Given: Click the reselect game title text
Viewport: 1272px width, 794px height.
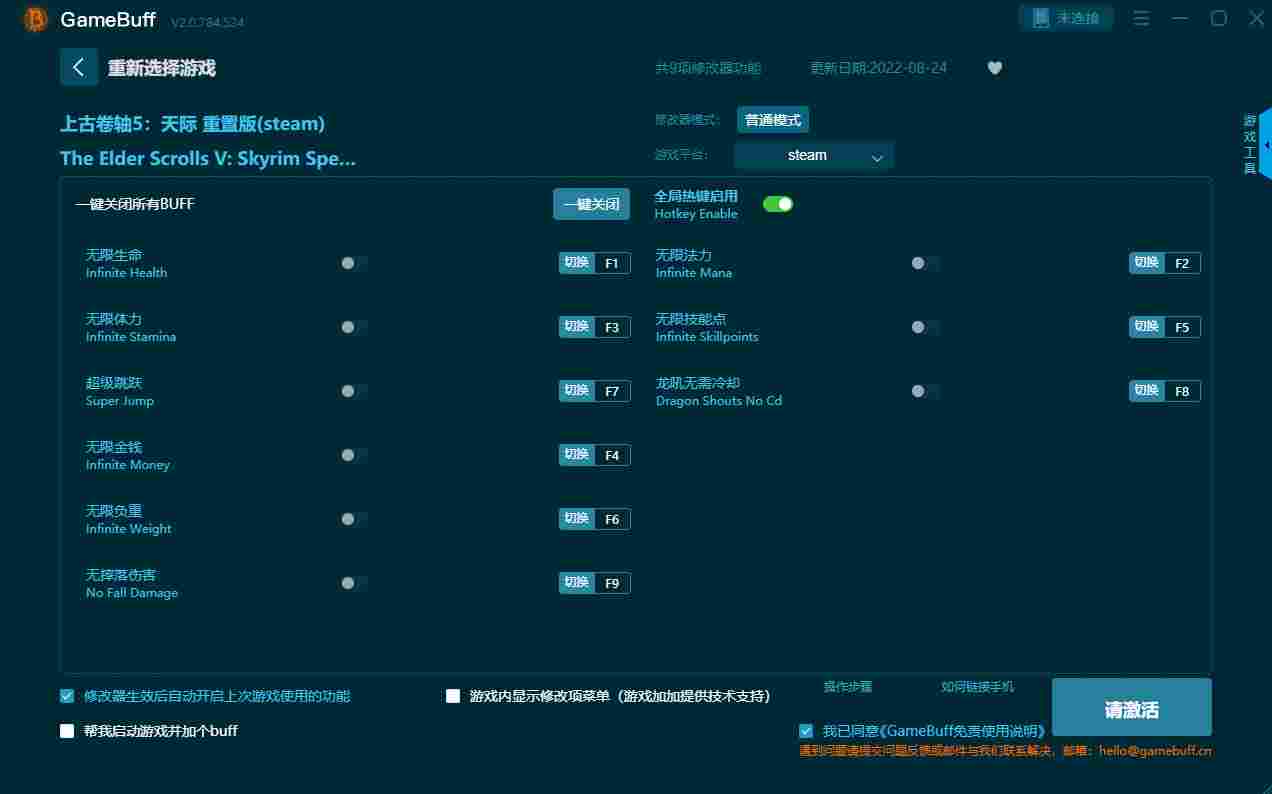Looking at the screenshot, I should 162,68.
